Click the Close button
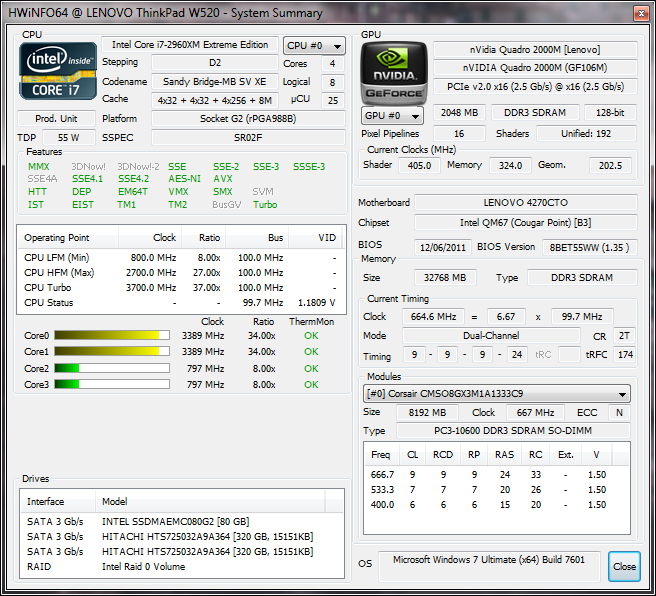This screenshot has height=596, width=656. 624,566
